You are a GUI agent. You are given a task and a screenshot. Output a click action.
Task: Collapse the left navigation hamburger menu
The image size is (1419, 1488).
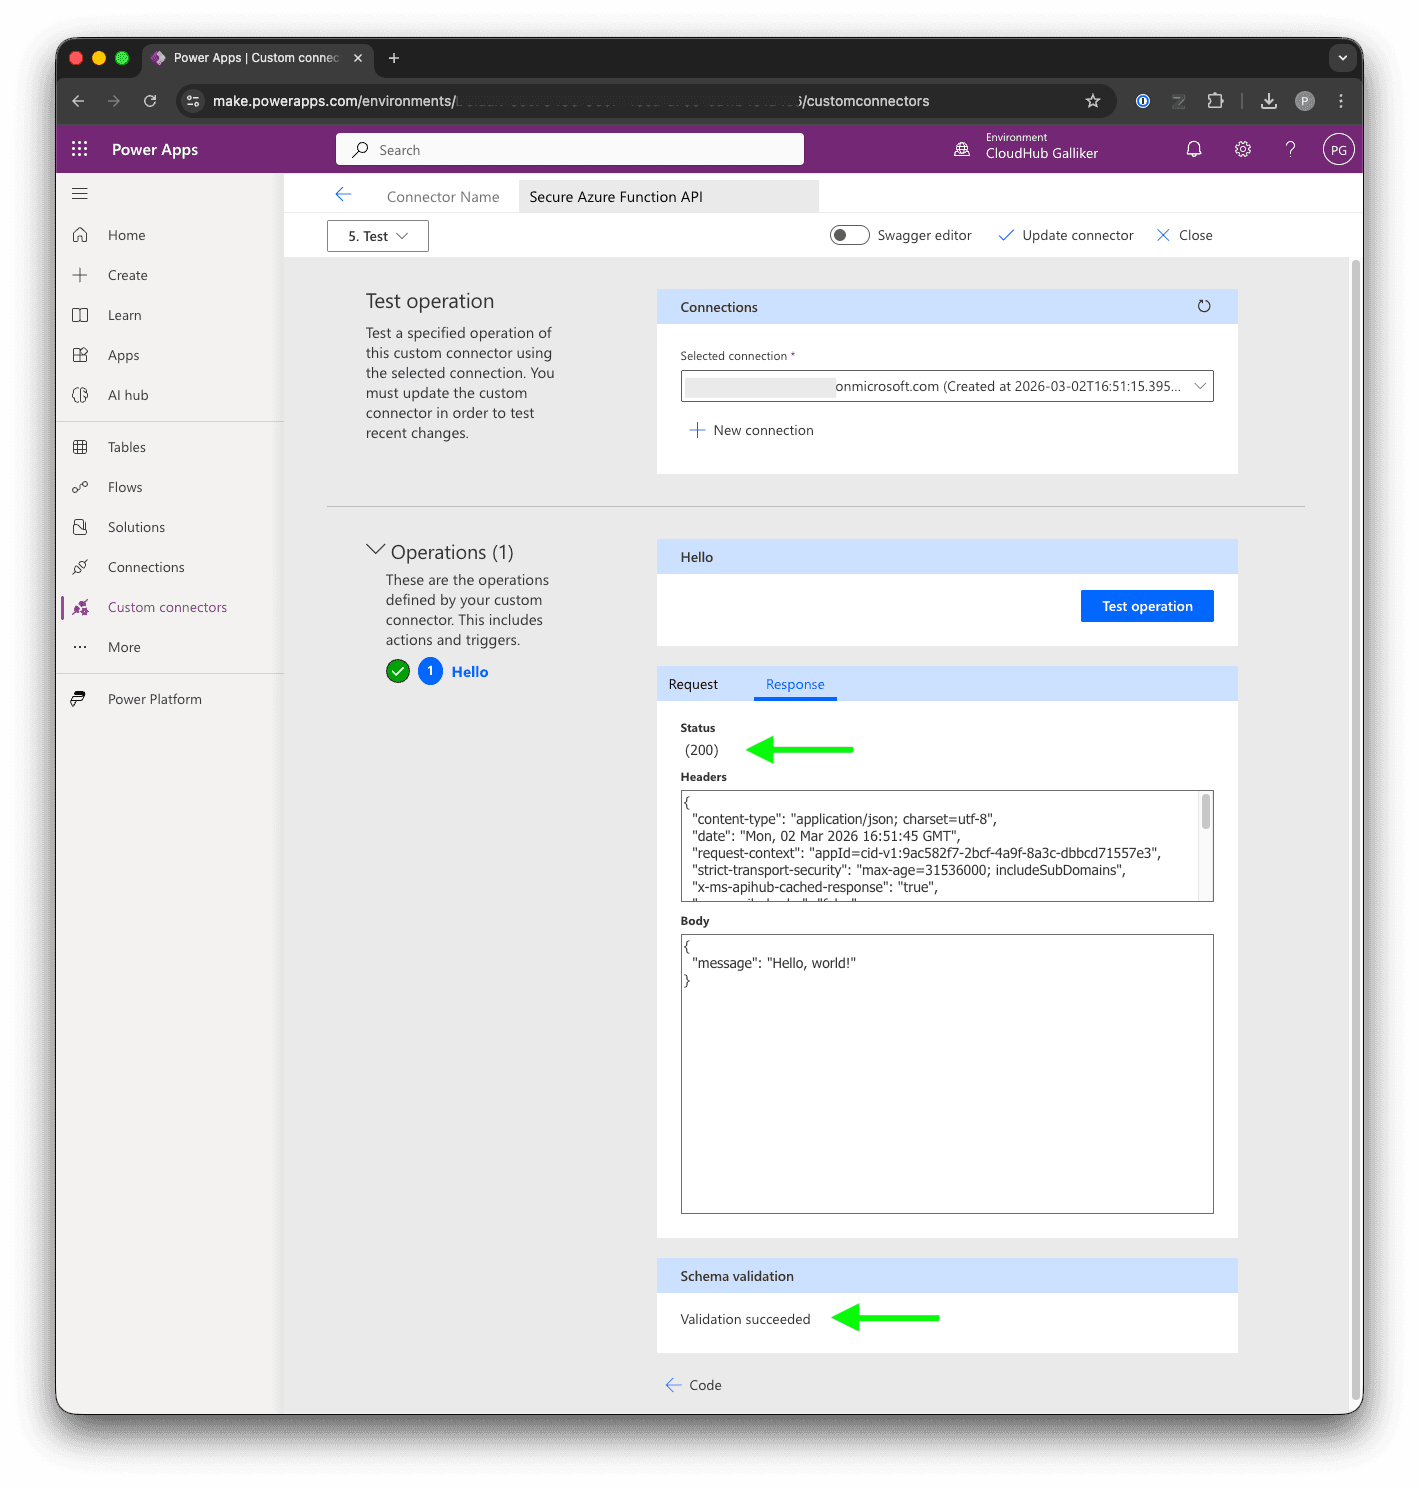pyautogui.click(x=80, y=194)
